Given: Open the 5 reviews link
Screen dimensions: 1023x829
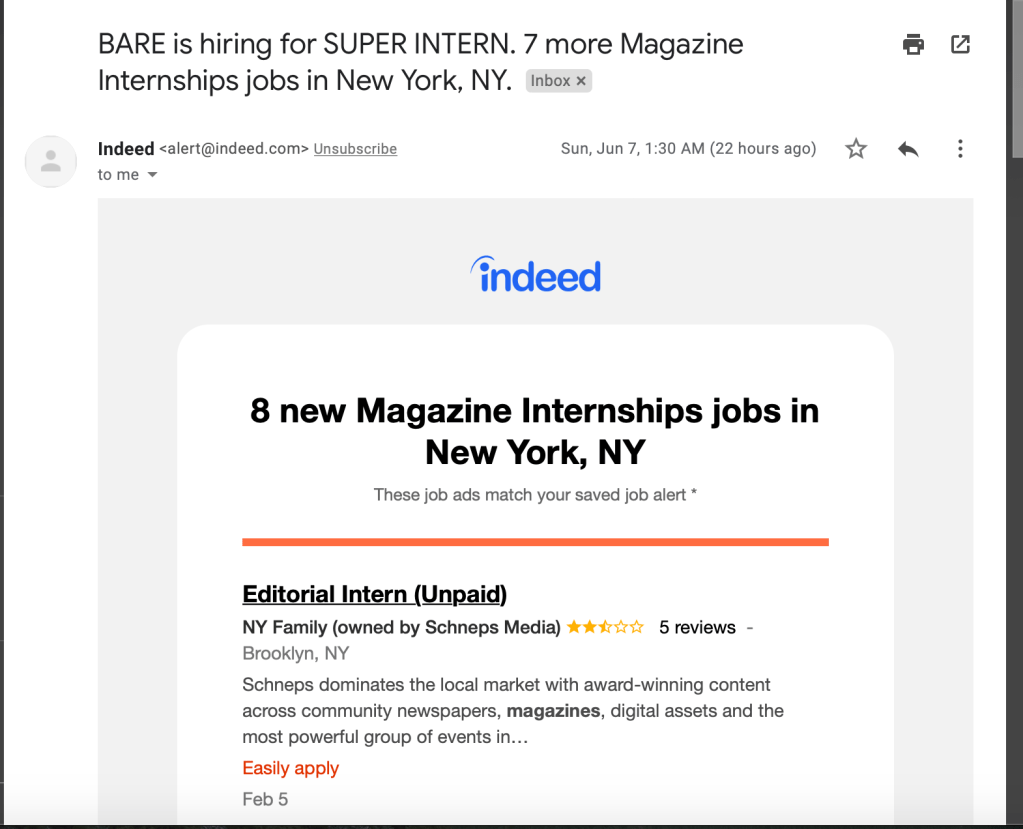Looking at the screenshot, I should pos(697,628).
